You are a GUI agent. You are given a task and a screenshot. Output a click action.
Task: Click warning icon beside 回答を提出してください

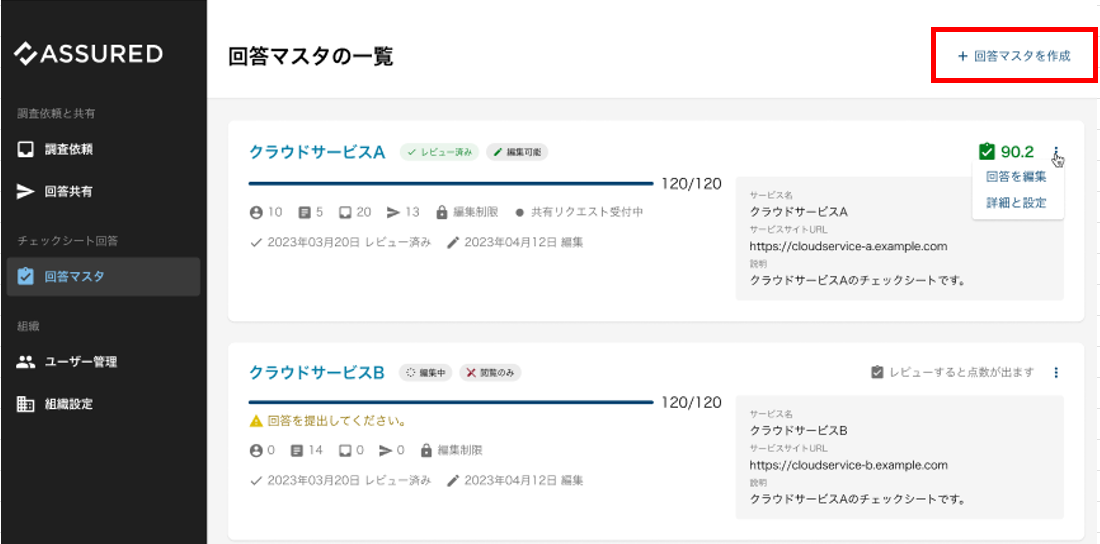click(256, 421)
